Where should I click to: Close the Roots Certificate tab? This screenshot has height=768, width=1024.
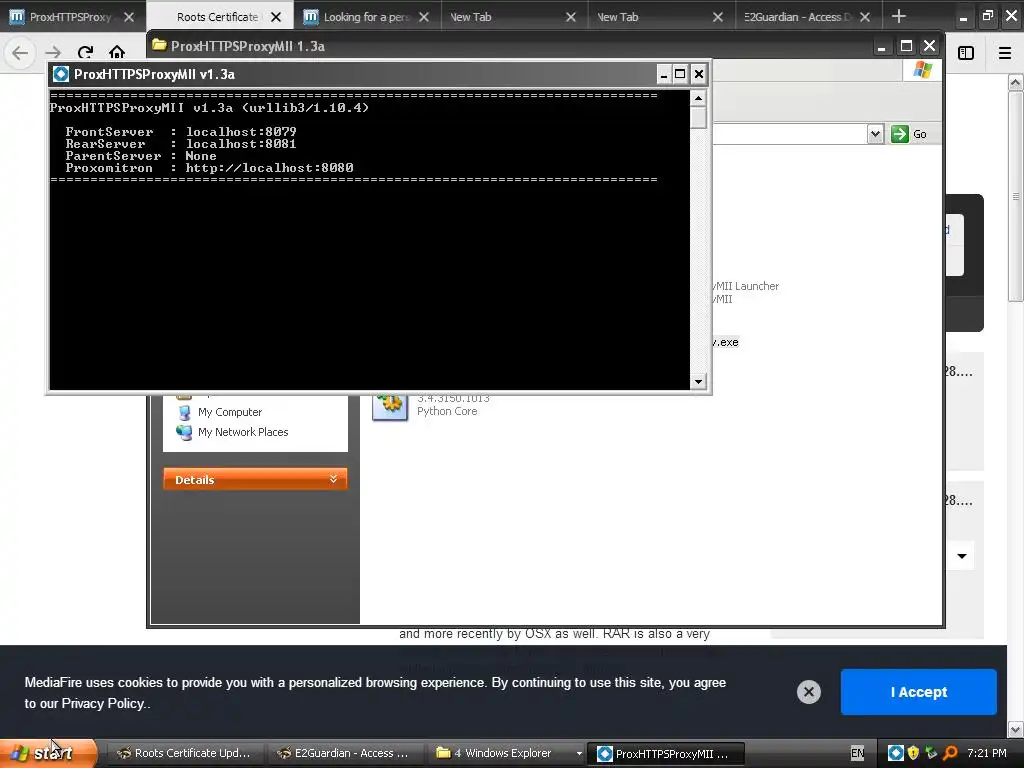point(276,17)
